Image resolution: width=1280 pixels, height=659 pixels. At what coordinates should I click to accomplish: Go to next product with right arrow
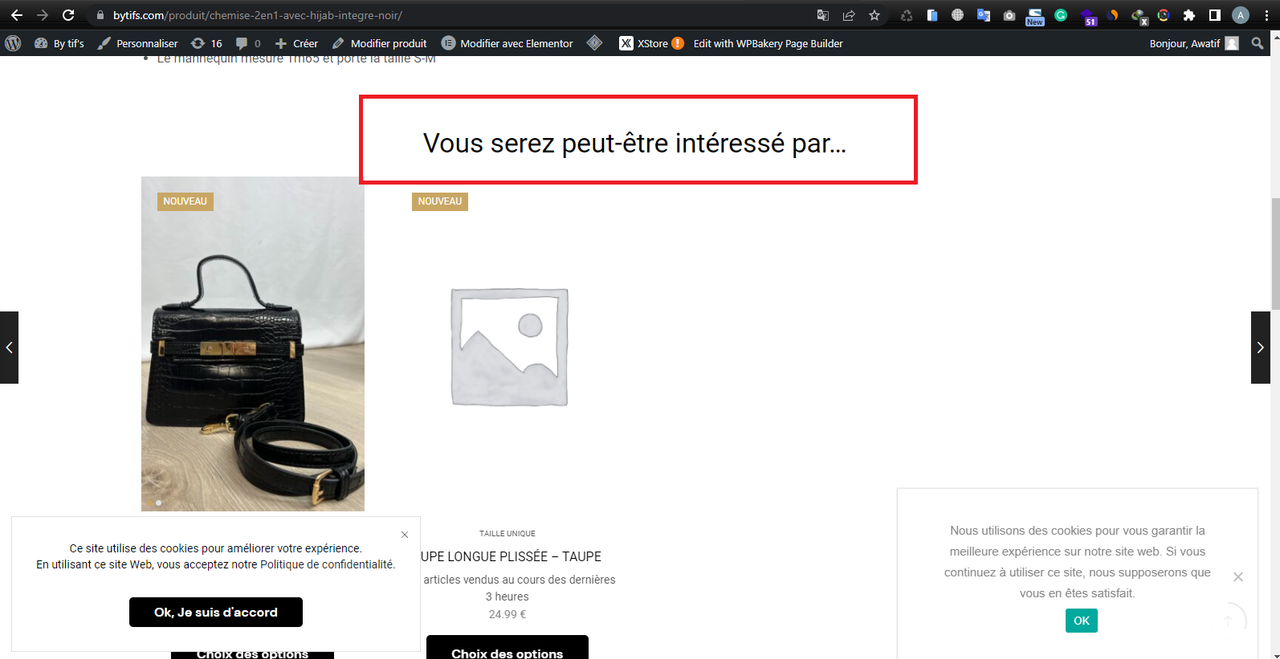[x=1260, y=347]
